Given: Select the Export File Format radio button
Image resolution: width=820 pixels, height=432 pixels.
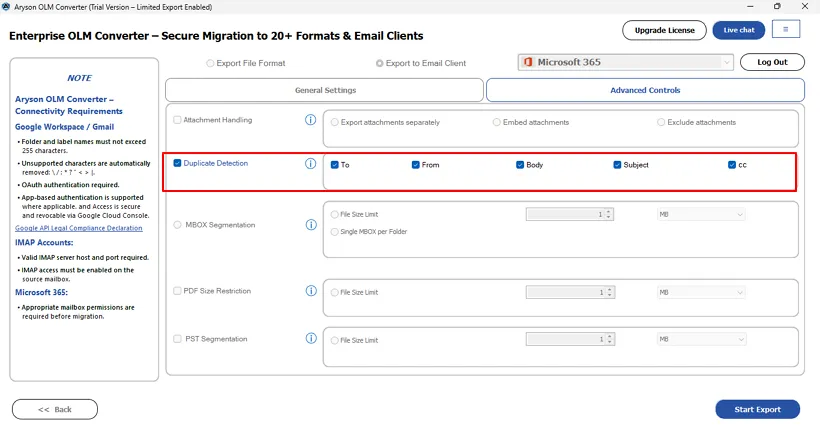Looking at the screenshot, I should pos(210,63).
